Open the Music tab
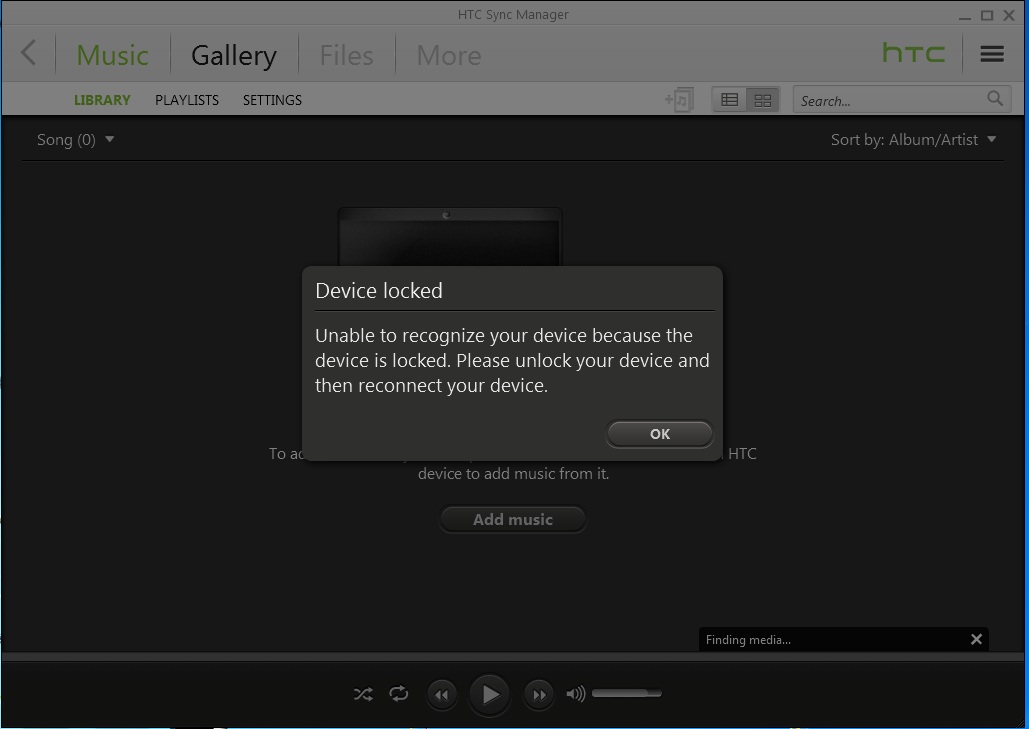 [x=112, y=55]
